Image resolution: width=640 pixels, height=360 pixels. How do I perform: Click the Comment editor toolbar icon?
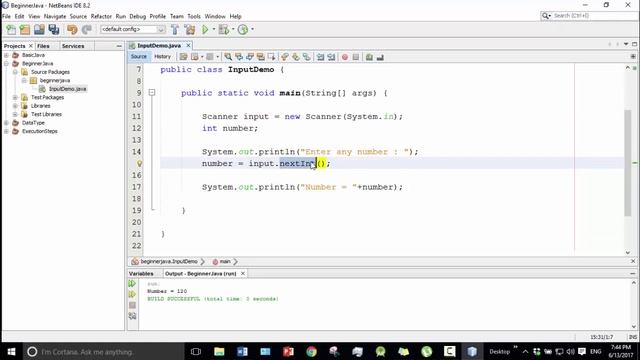(369, 57)
